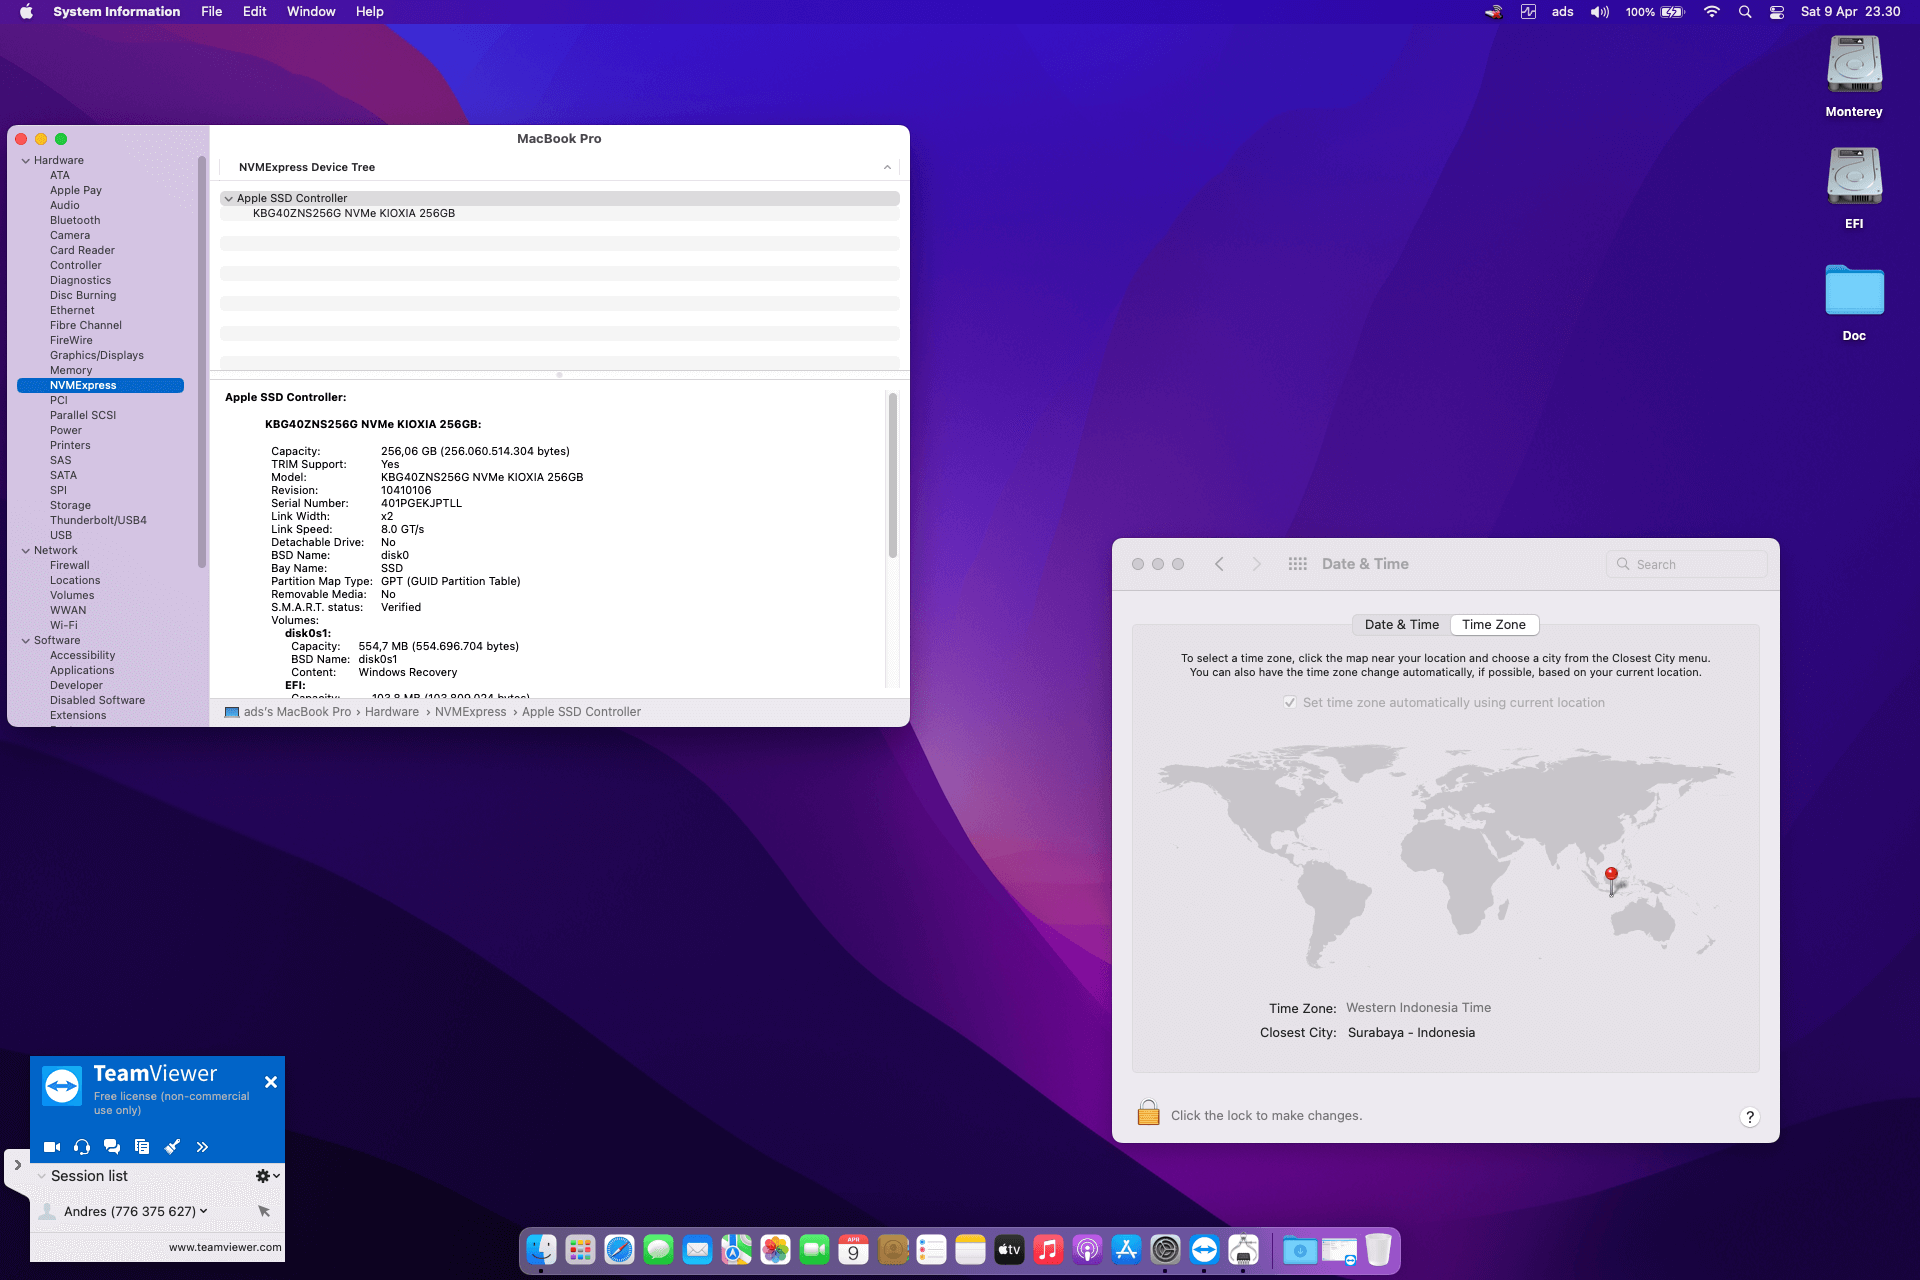This screenshot has width=1920, height=1280.
Task: Click the TeamViewer headset audio icon
Action: (82, 1147)
